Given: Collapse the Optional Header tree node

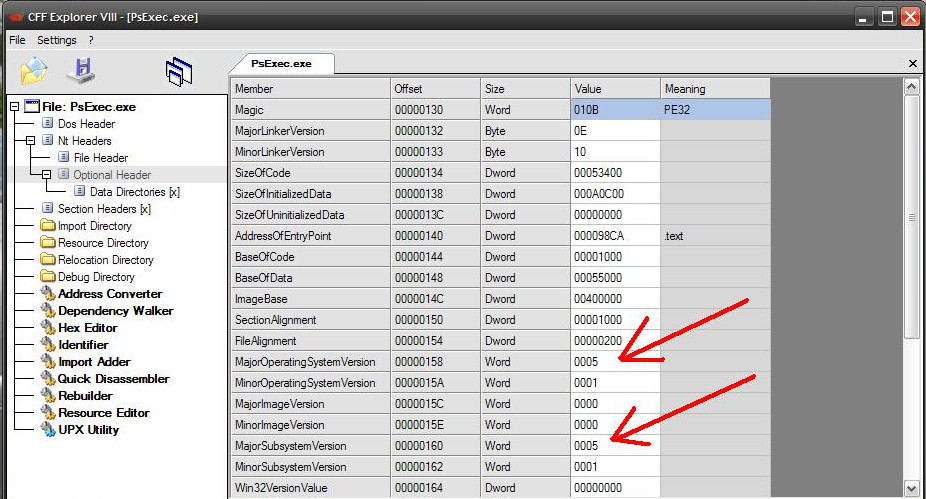Looking at the screenshot, I should tap(46, 175).
